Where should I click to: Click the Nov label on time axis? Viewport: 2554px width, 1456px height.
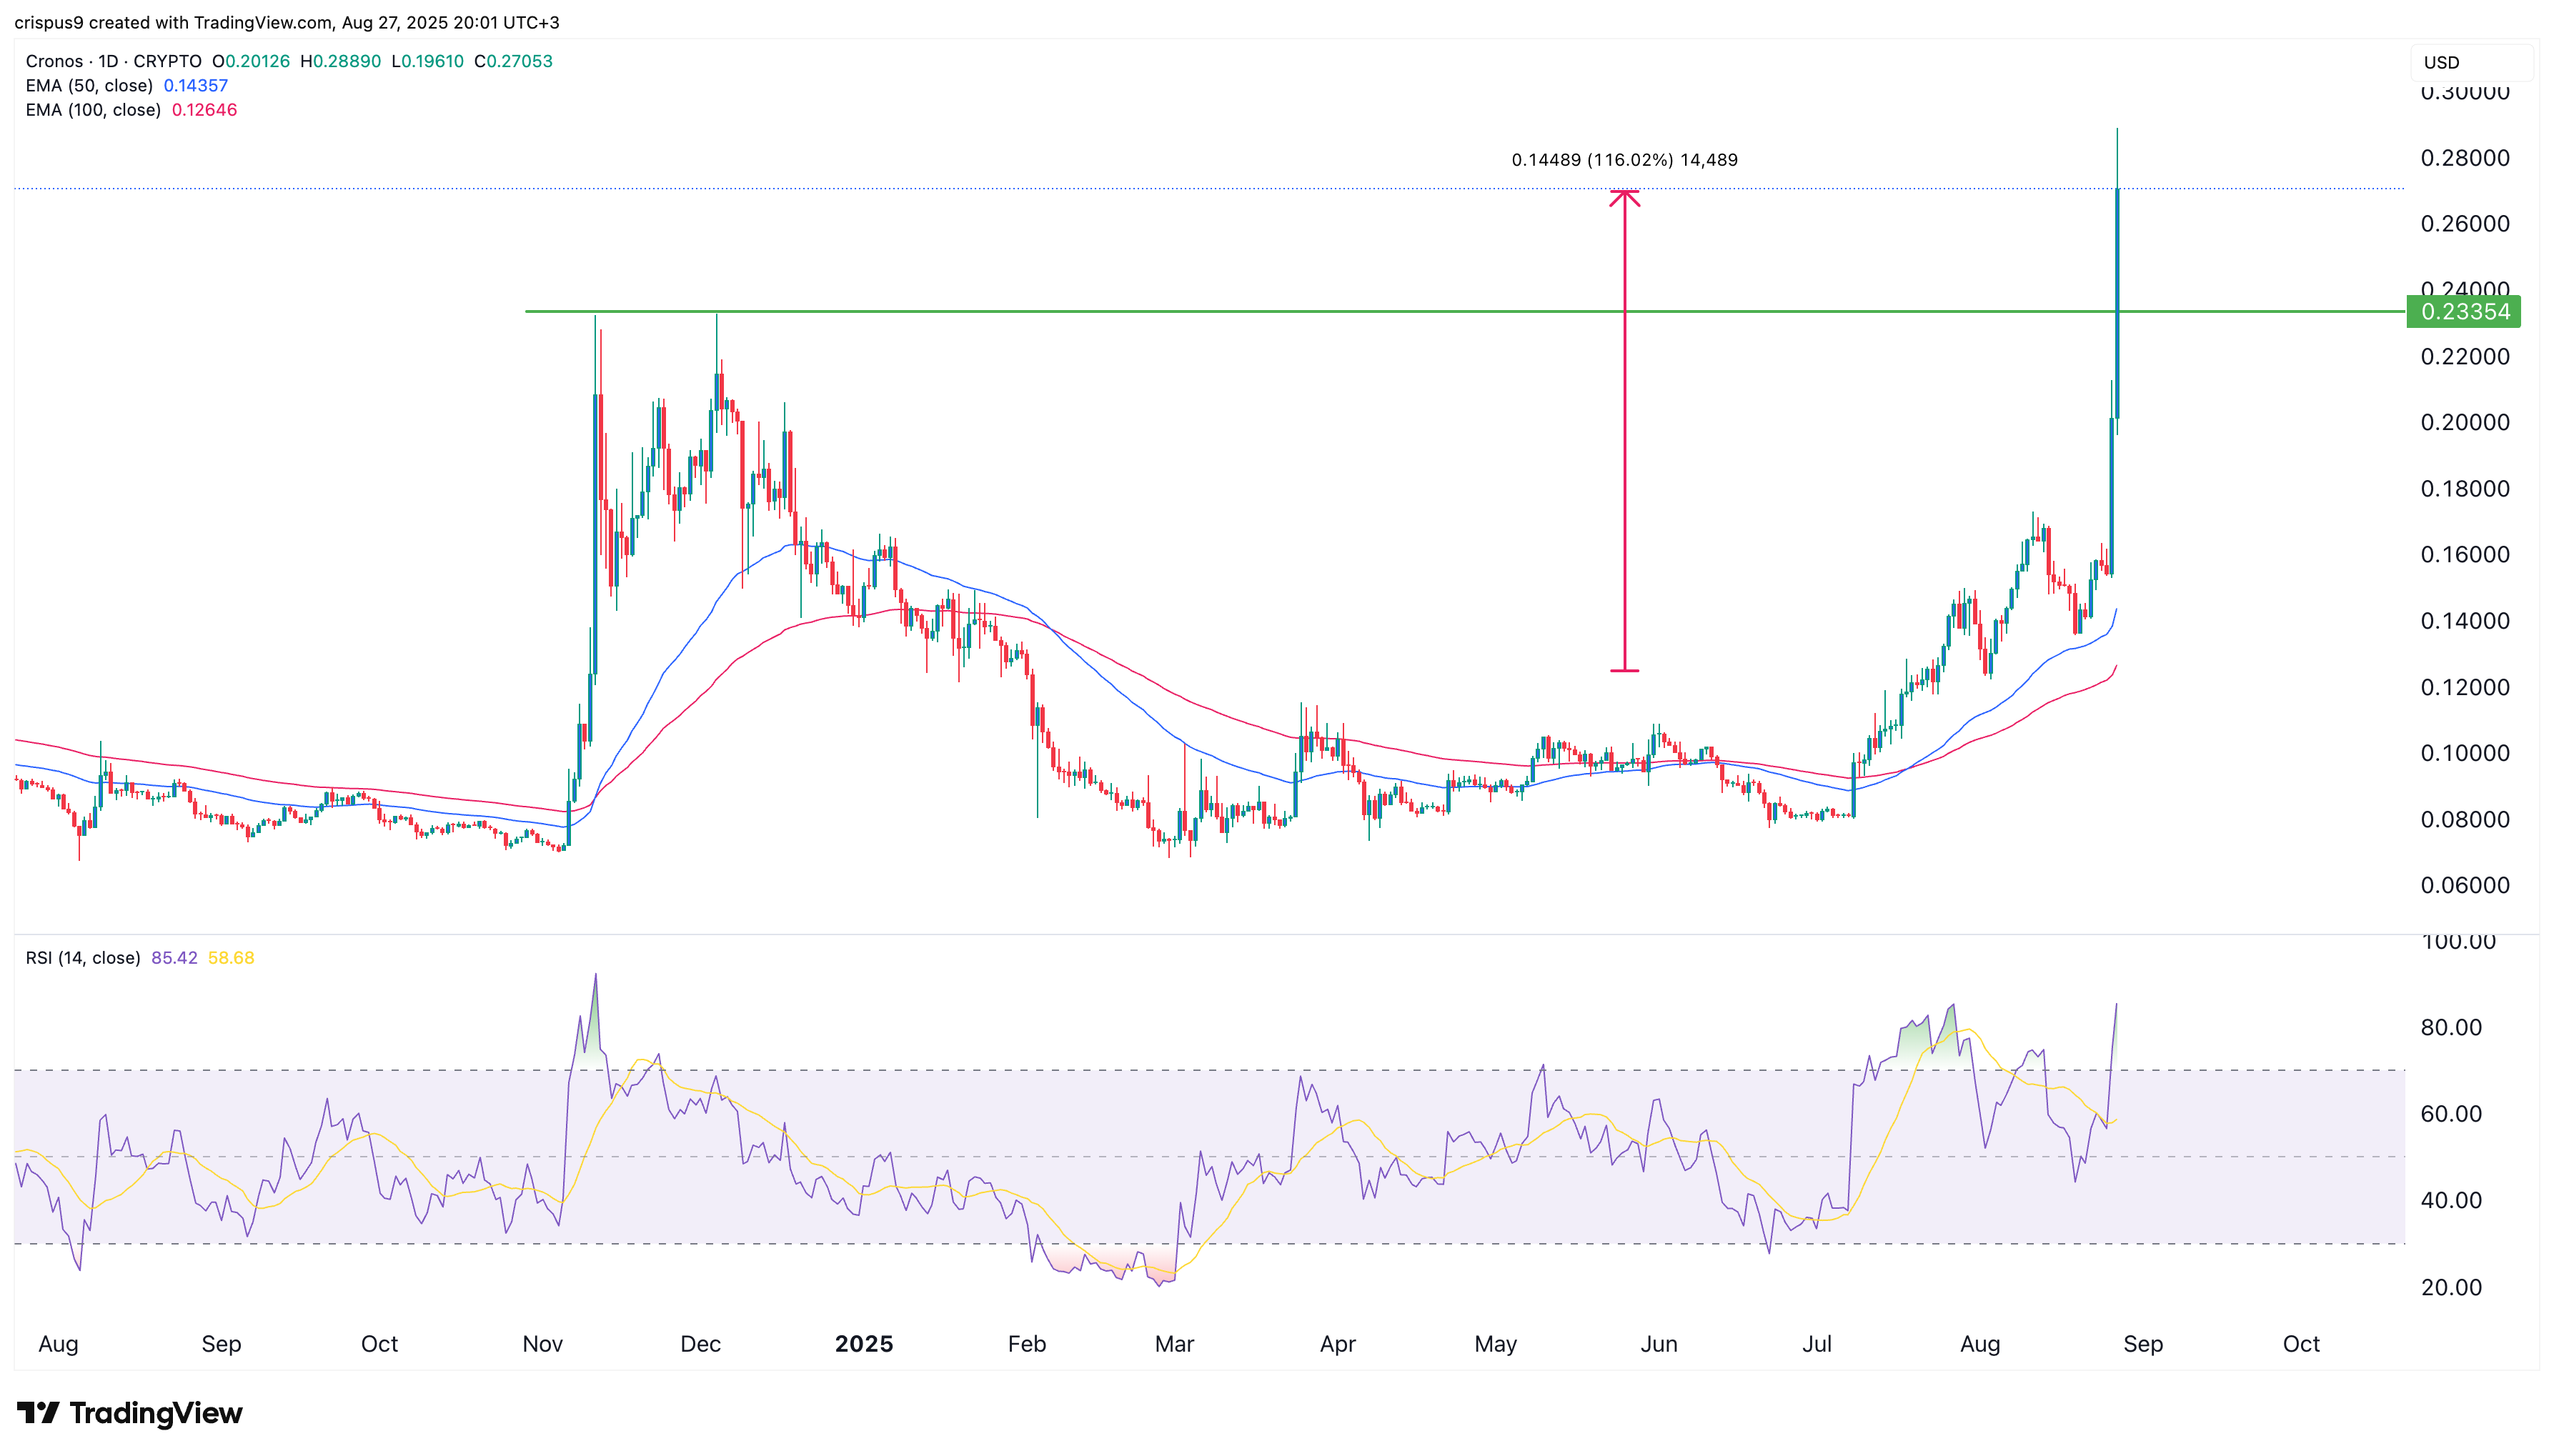pos(542,1344)
